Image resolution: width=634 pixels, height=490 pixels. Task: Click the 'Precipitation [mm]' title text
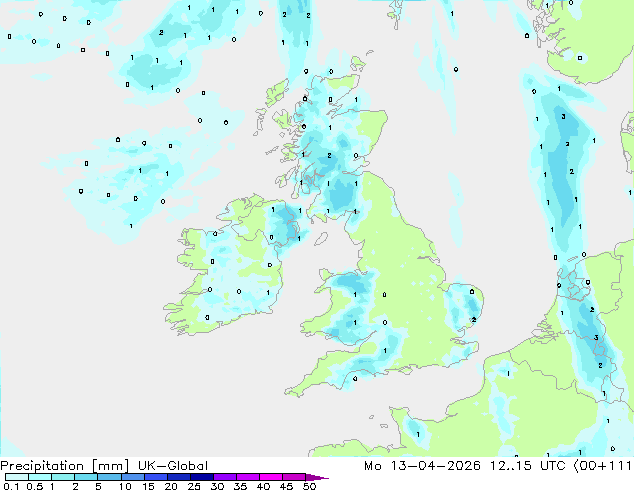(65, 466)
